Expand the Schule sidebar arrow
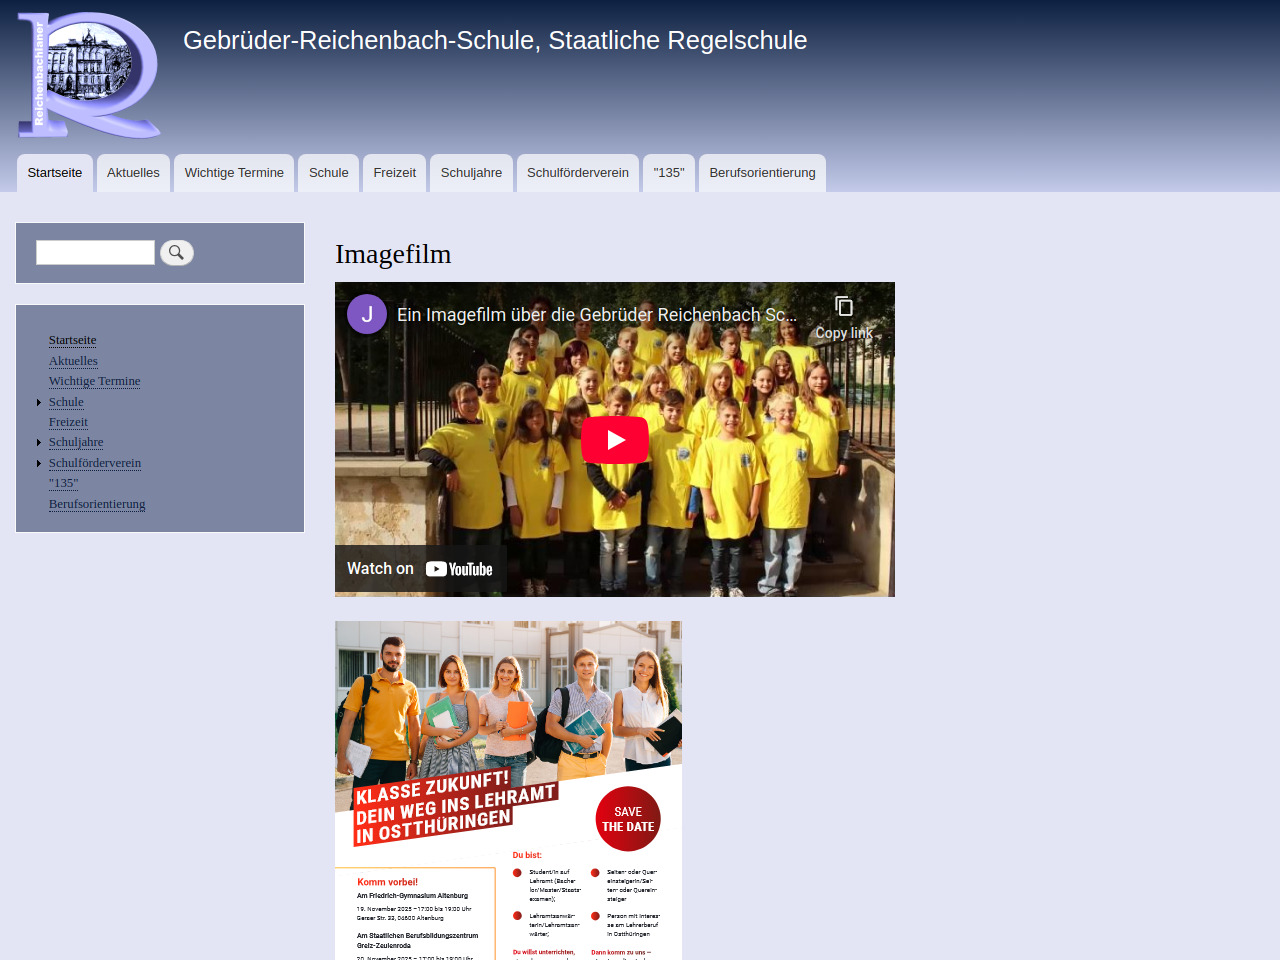 (x=39, y=402)
